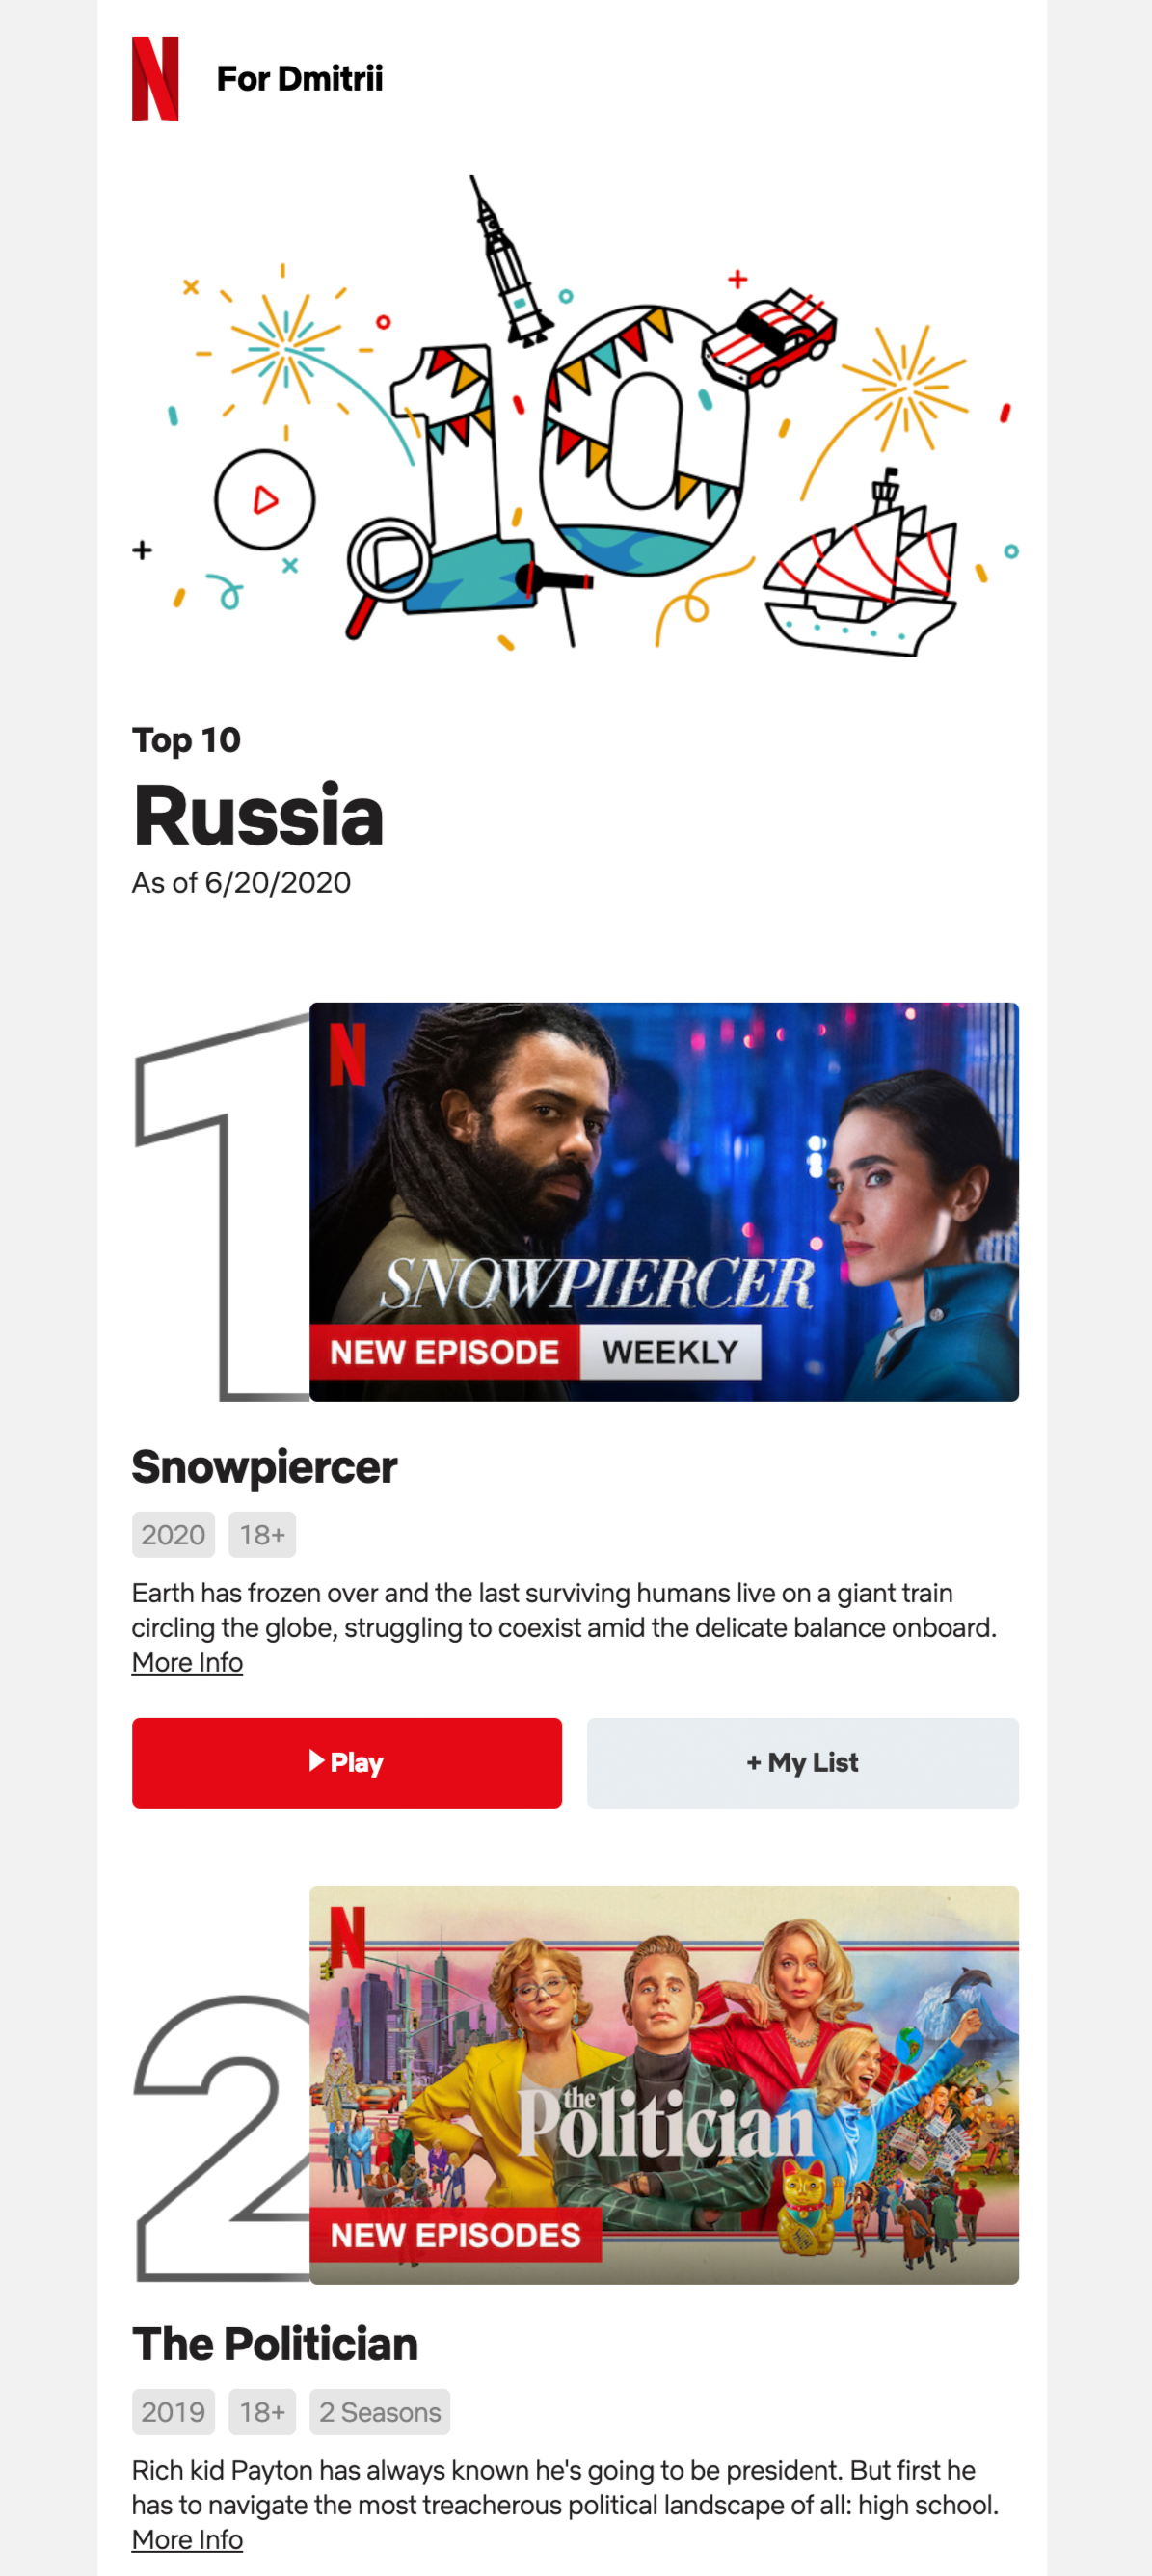Click the sailing ship illustration
Screen dimensions: 1152x2576
click(859, 566)
